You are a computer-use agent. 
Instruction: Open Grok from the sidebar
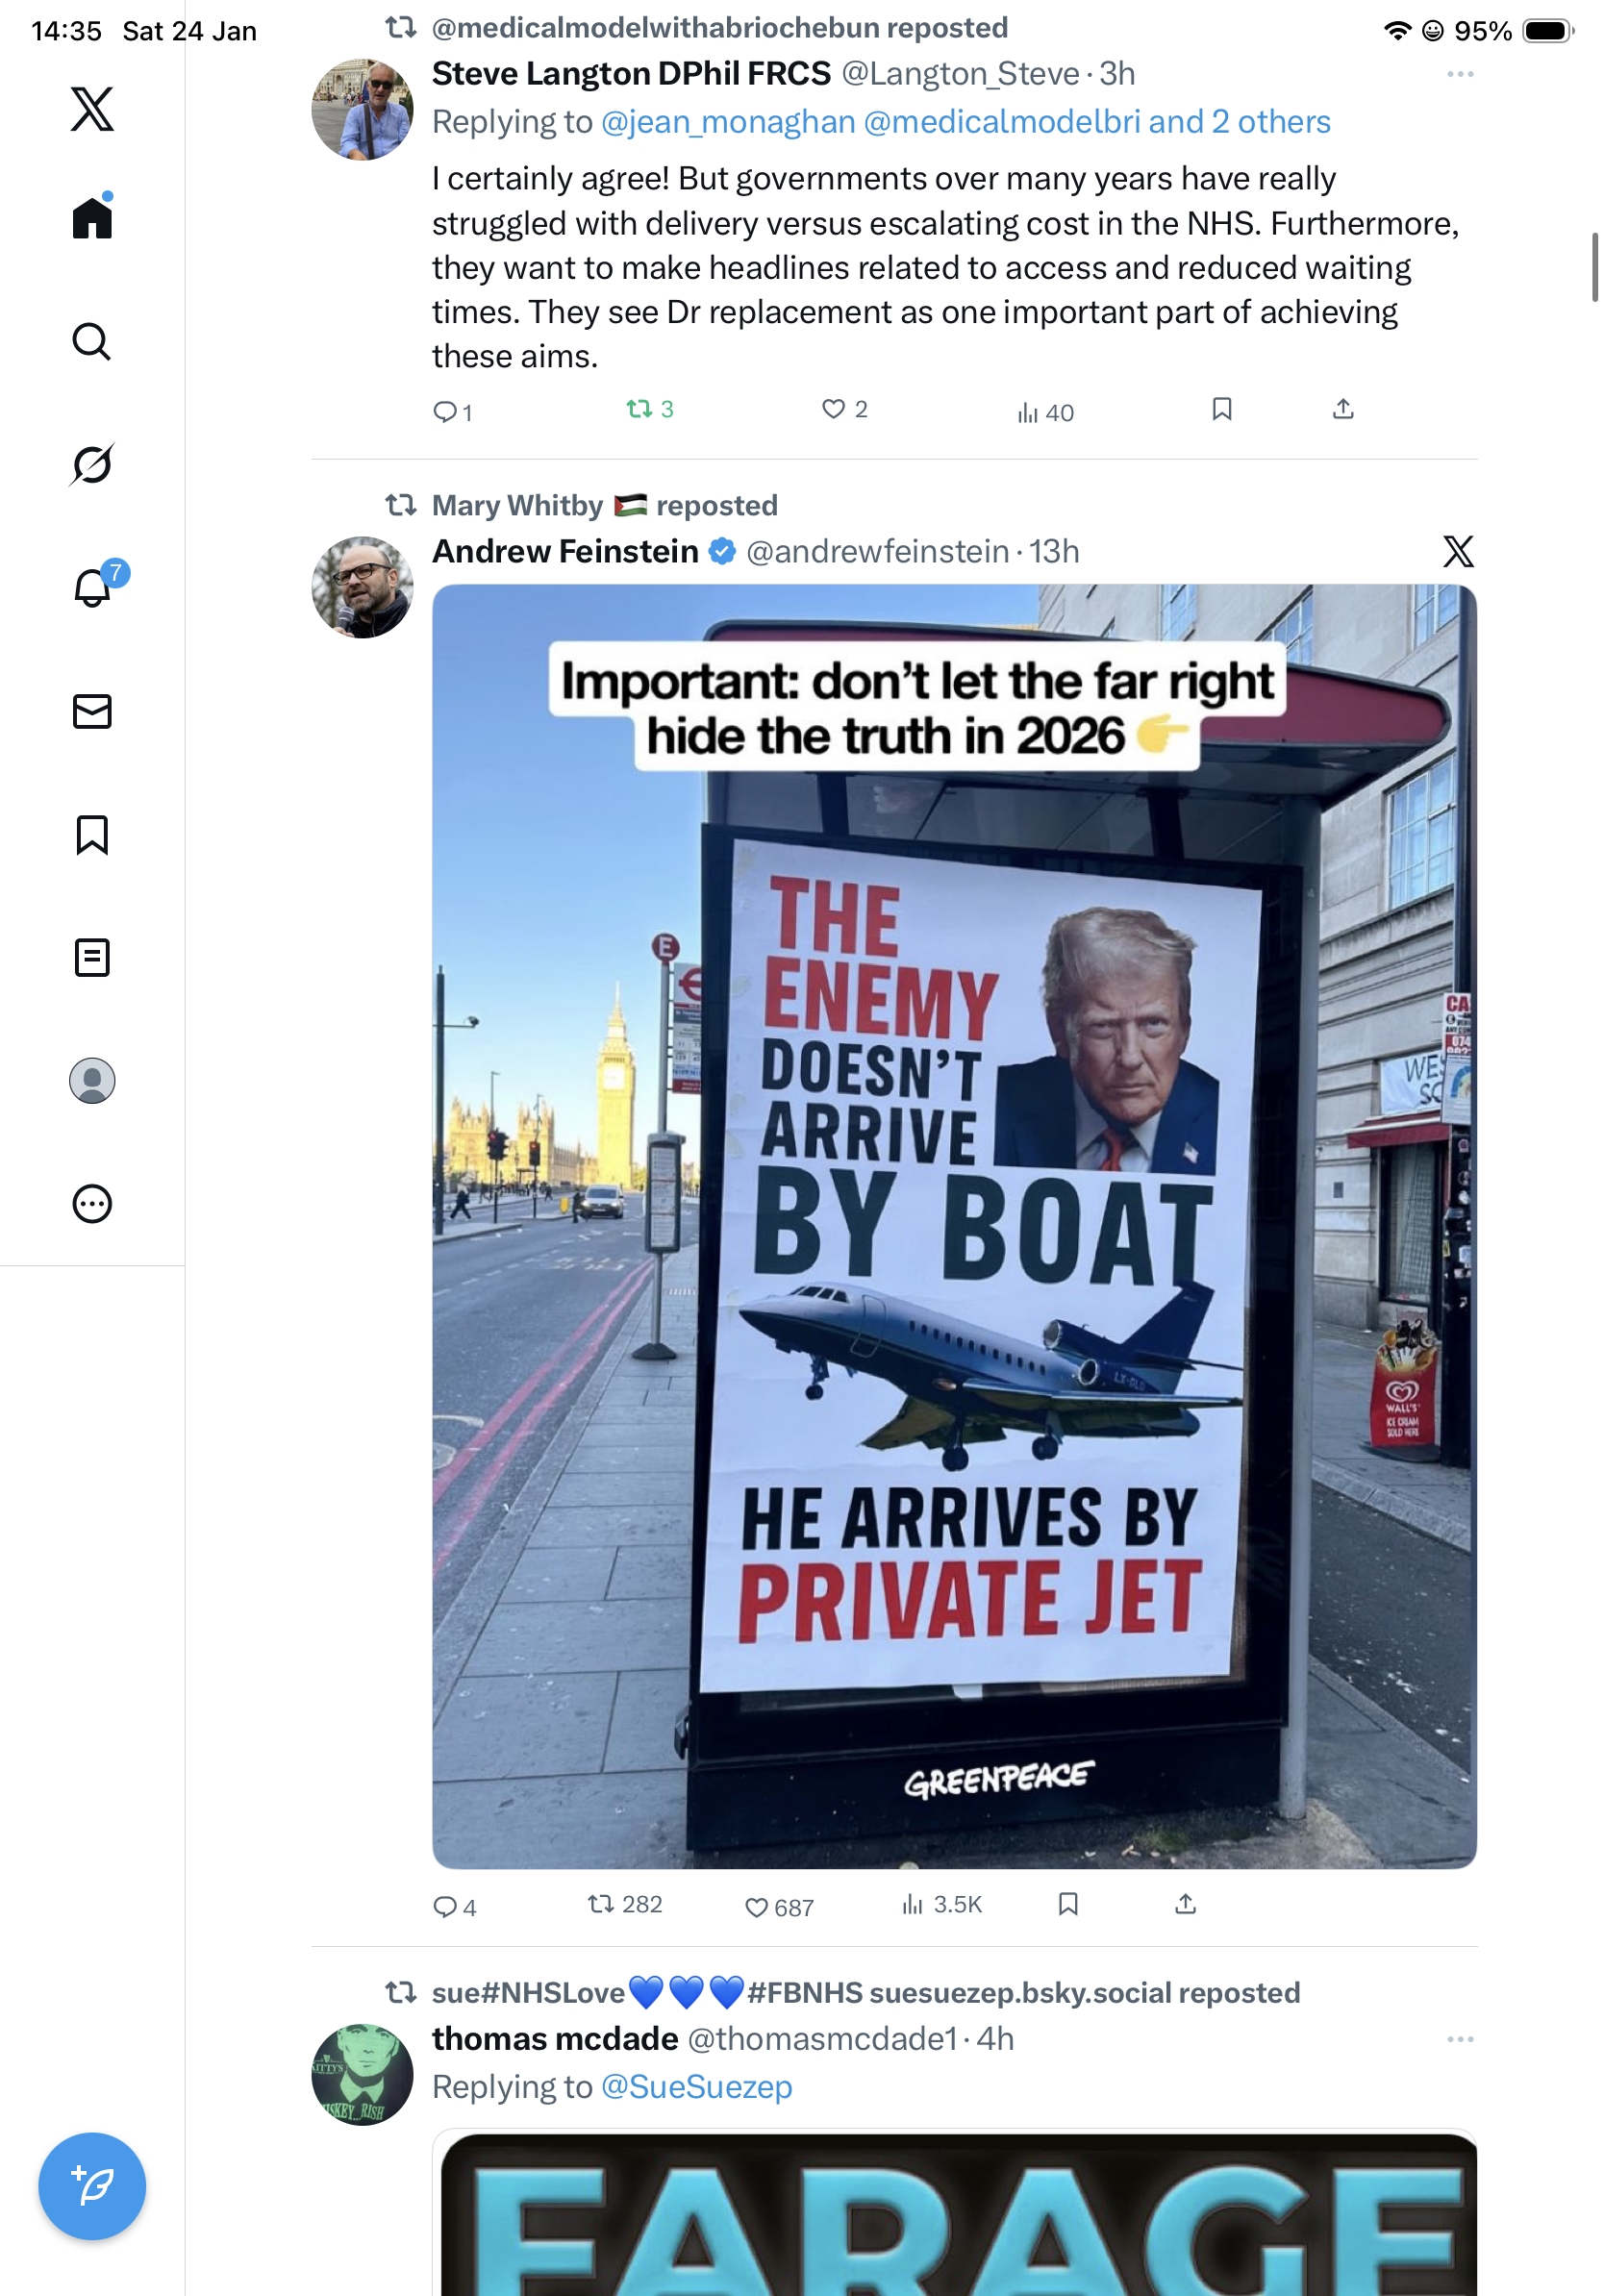pos(92,464)
